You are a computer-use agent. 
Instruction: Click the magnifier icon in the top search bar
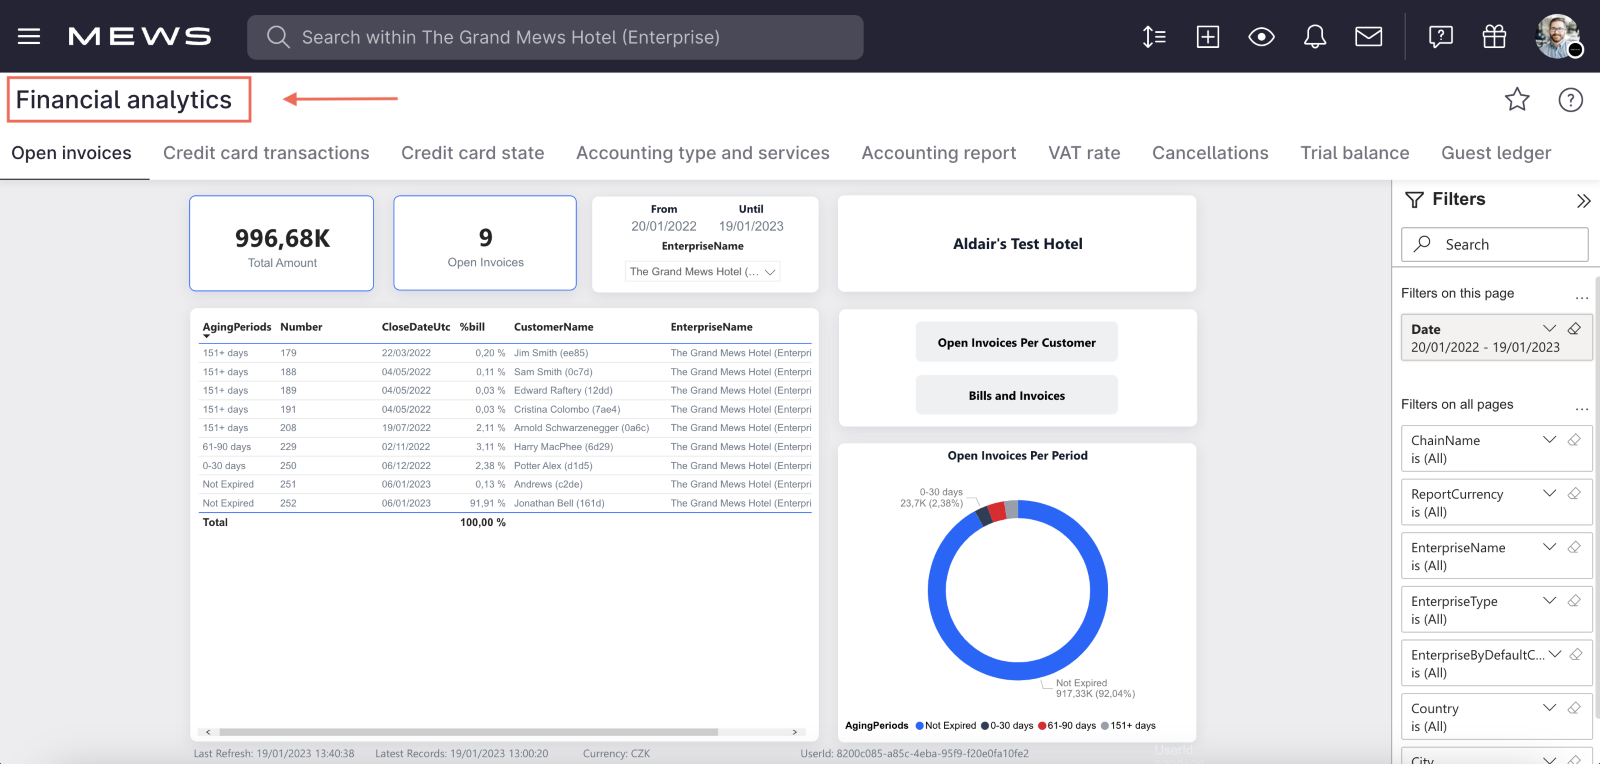tap(278, 37)
